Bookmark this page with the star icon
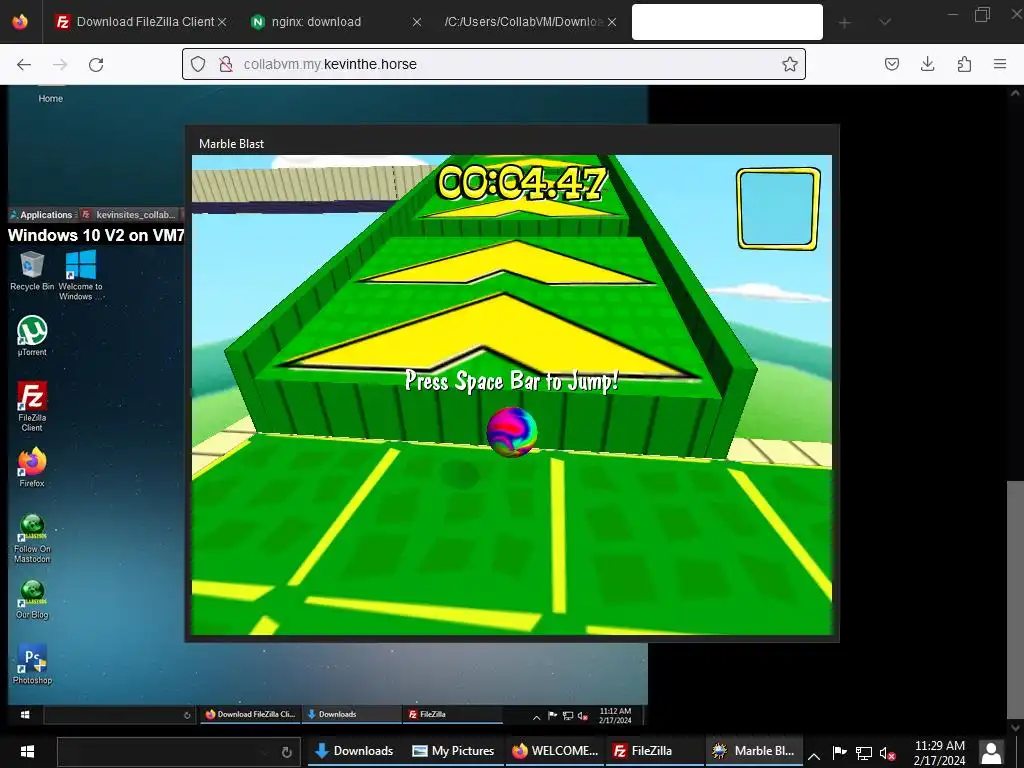Viewport: 1024px width, 768px height. tap(790, 64)
